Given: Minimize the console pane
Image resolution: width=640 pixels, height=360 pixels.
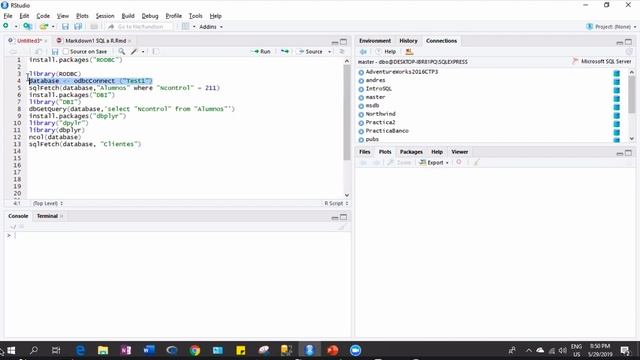Looking at the screenshot, I should (335, 218).
